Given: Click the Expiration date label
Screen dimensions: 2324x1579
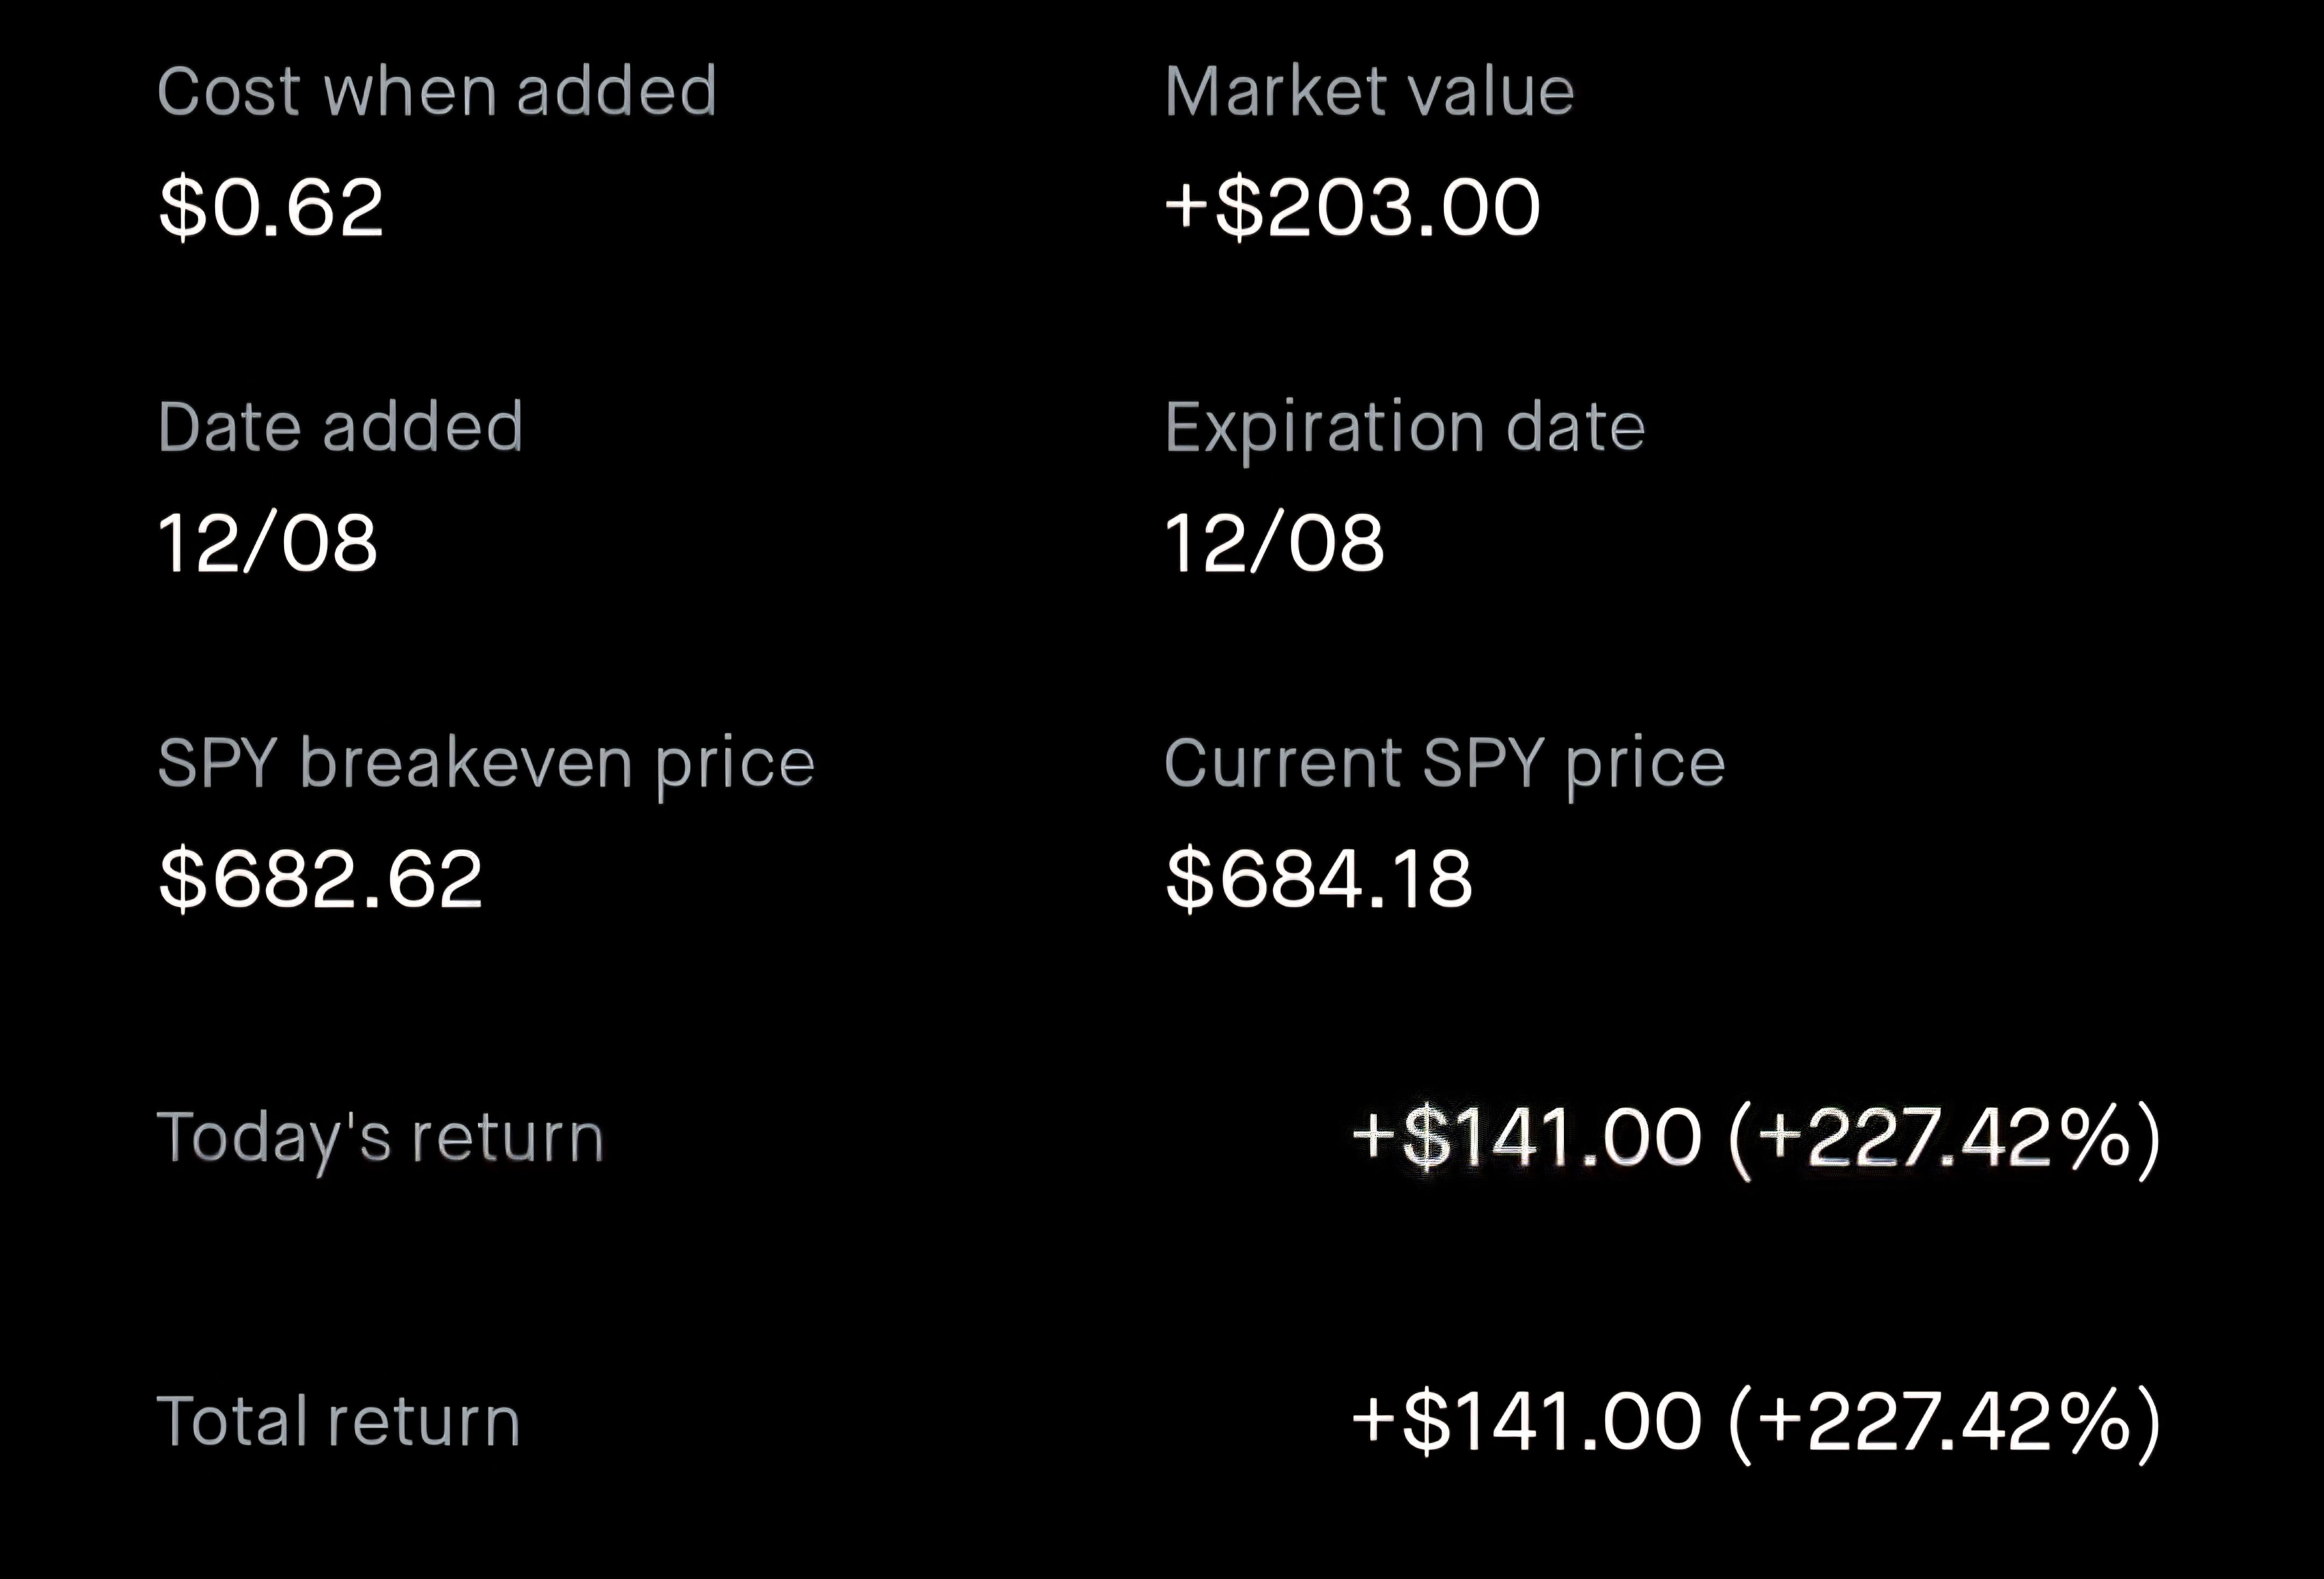Looking at the screenshot, I should 1404,427.
